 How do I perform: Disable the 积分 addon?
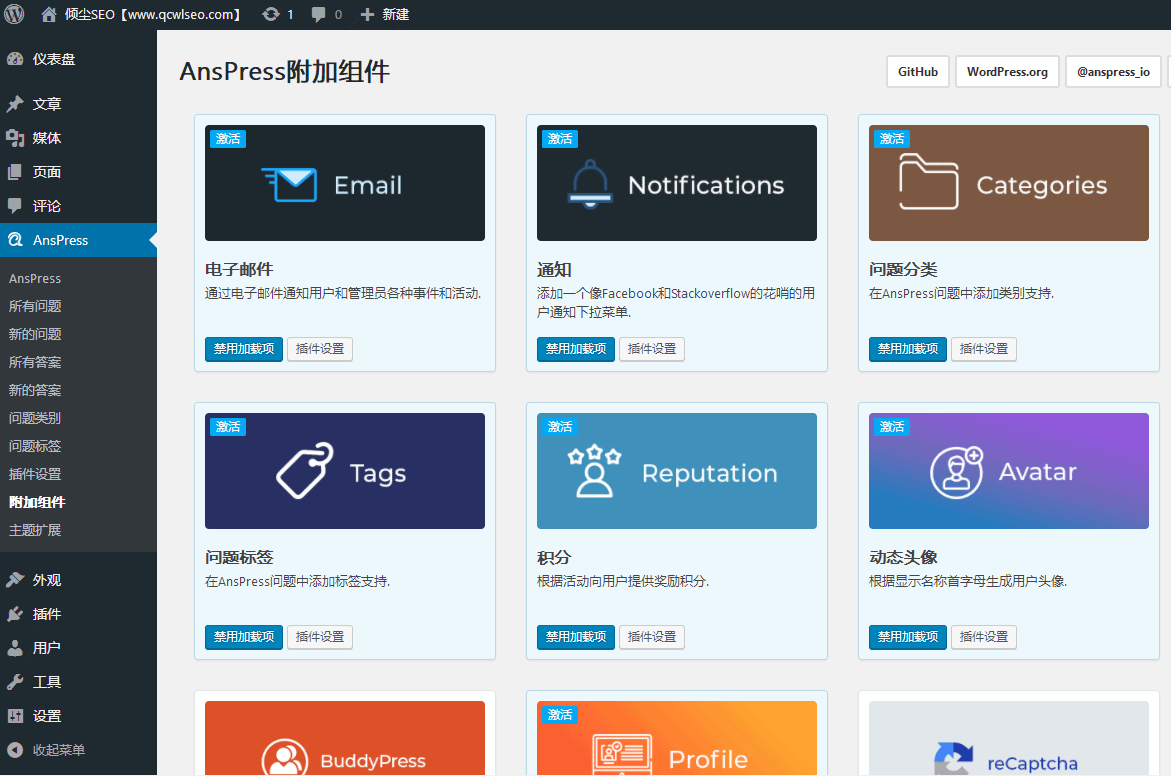576,637
